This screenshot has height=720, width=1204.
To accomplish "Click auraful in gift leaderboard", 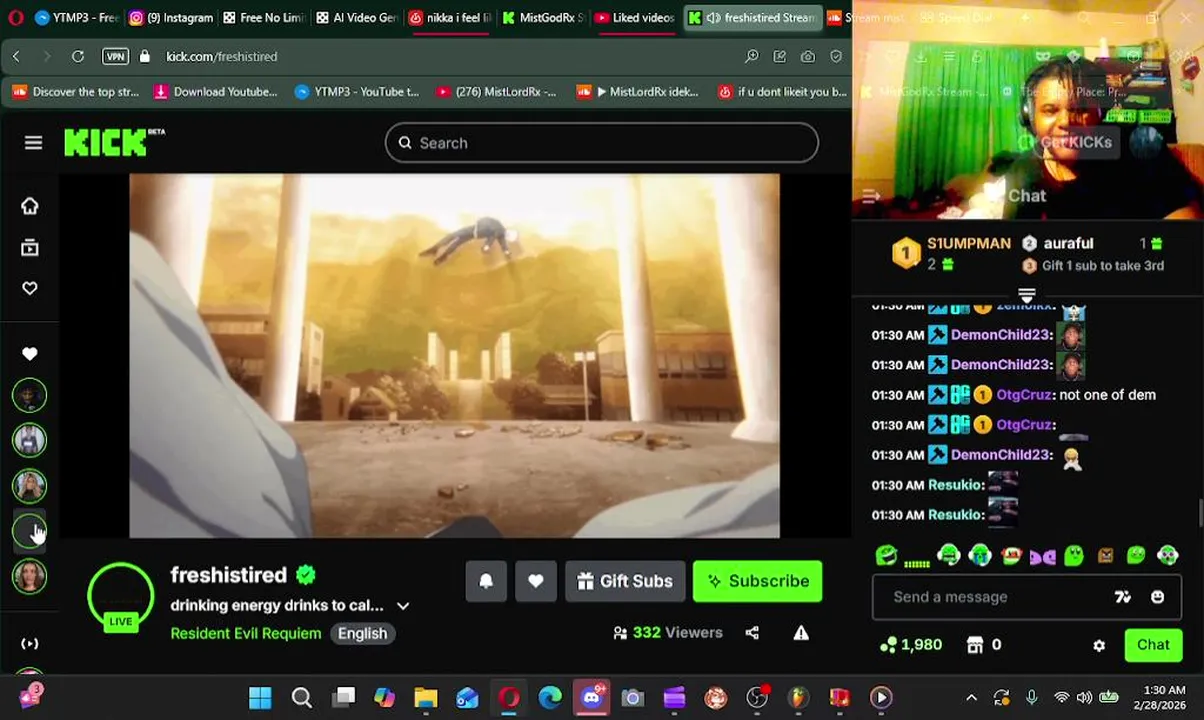I will click(1068, 243).
